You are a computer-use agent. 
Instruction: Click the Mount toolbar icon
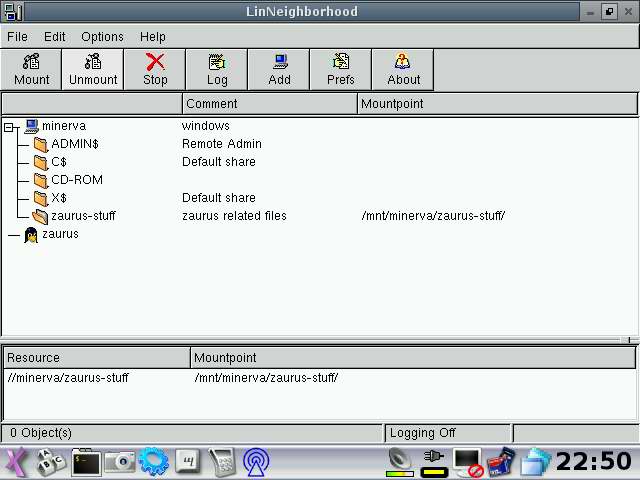pos(31,70)
